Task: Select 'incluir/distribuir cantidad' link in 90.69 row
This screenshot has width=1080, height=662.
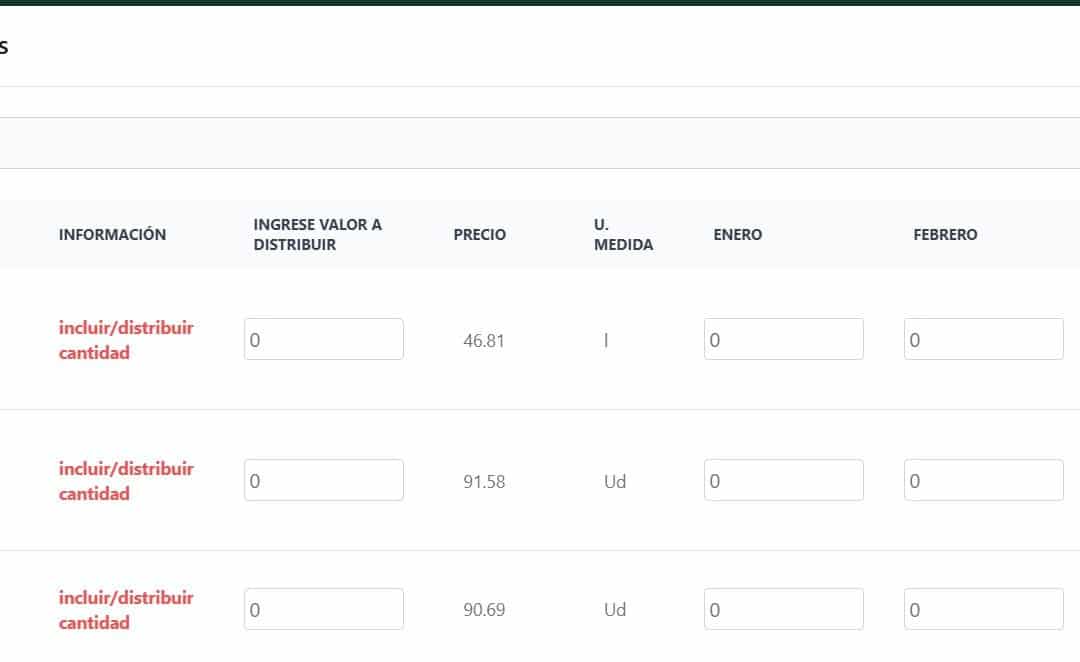Action: [x=126, y=610]
